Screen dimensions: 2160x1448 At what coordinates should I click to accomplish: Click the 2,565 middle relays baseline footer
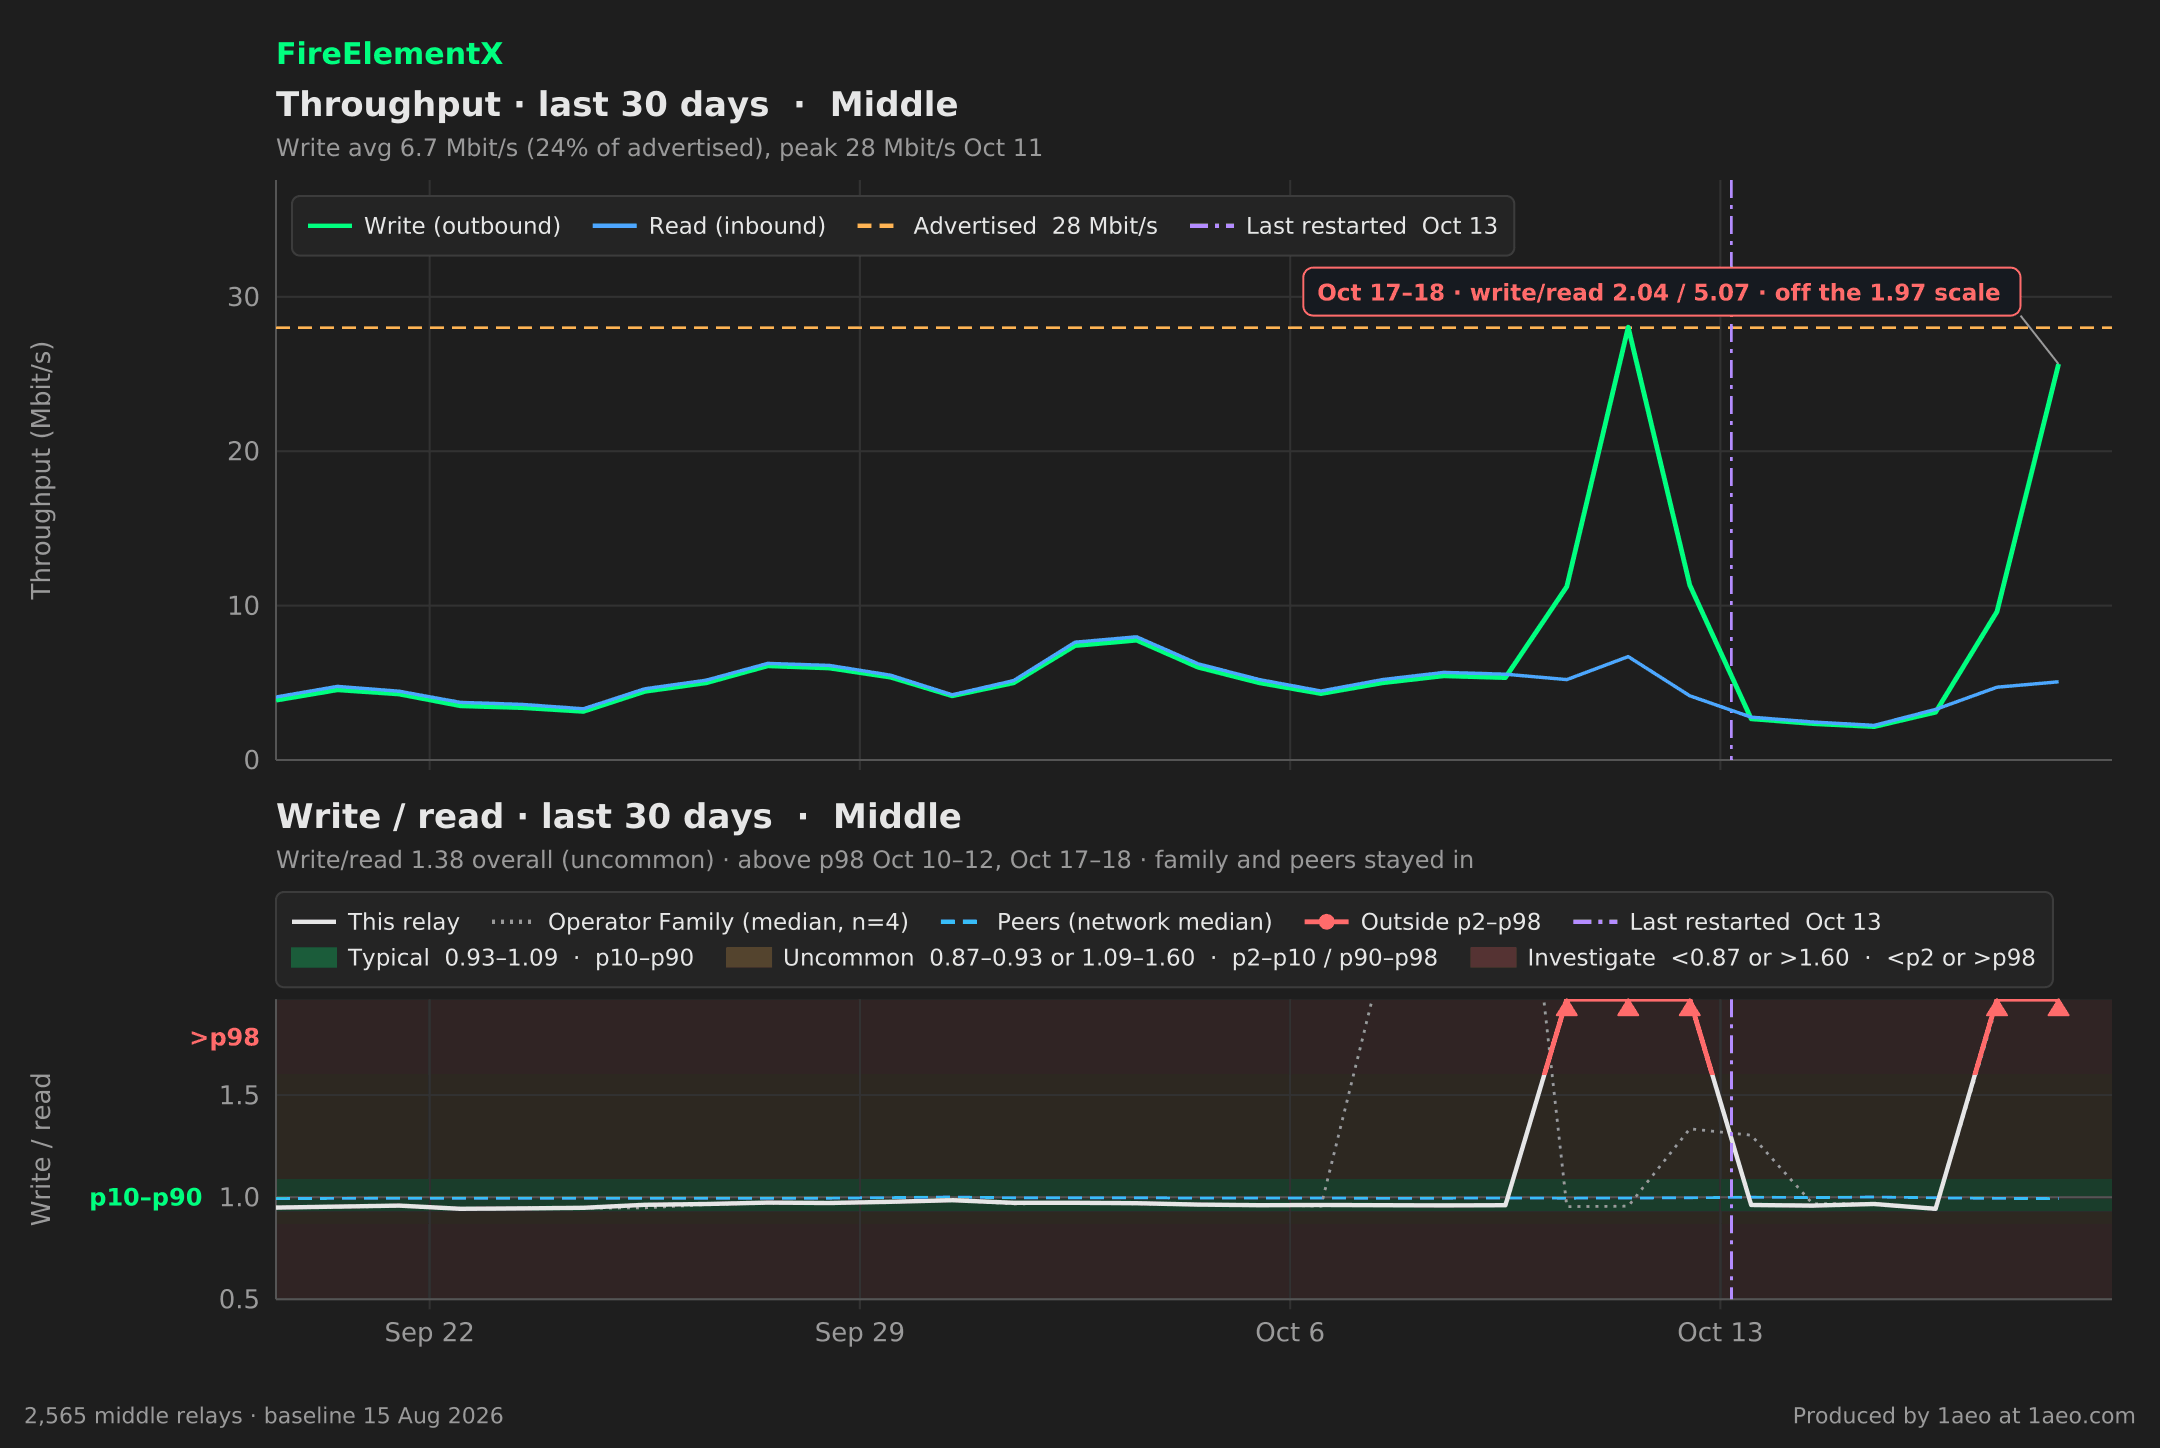(264, 1416)
